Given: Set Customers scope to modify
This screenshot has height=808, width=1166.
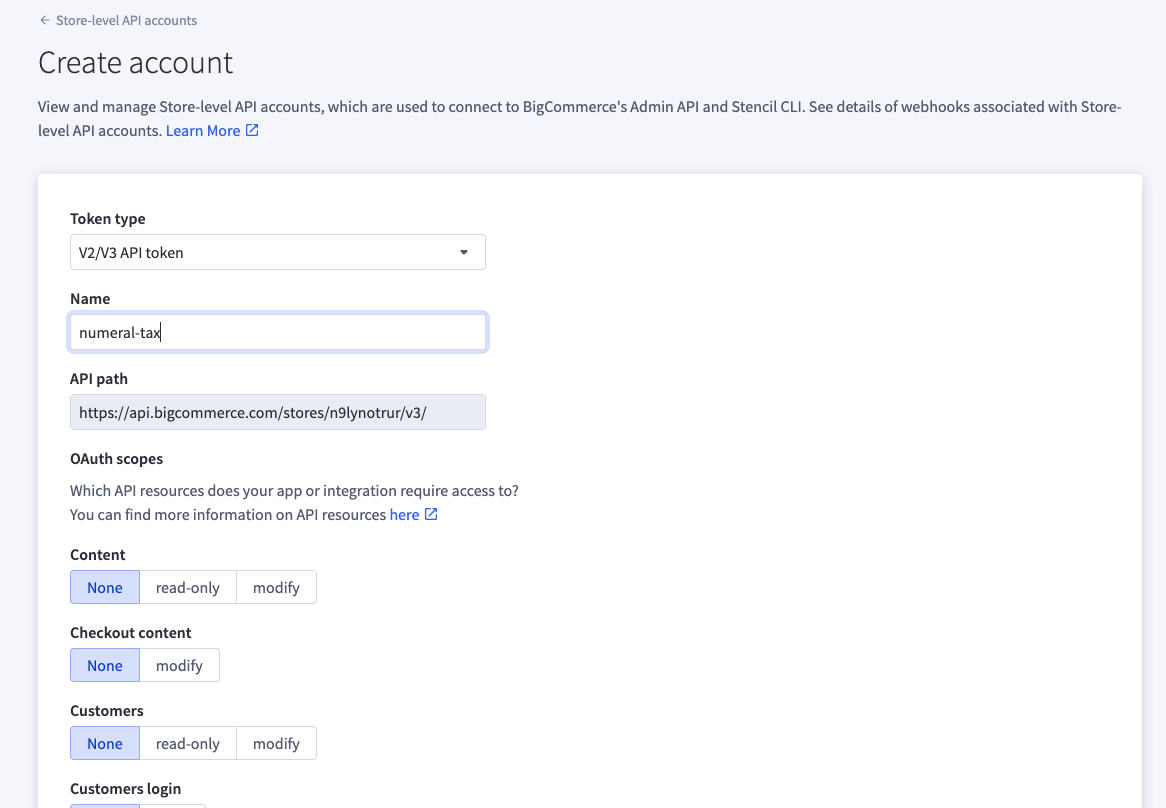Looking at the screenshot, I should [276, 743].
